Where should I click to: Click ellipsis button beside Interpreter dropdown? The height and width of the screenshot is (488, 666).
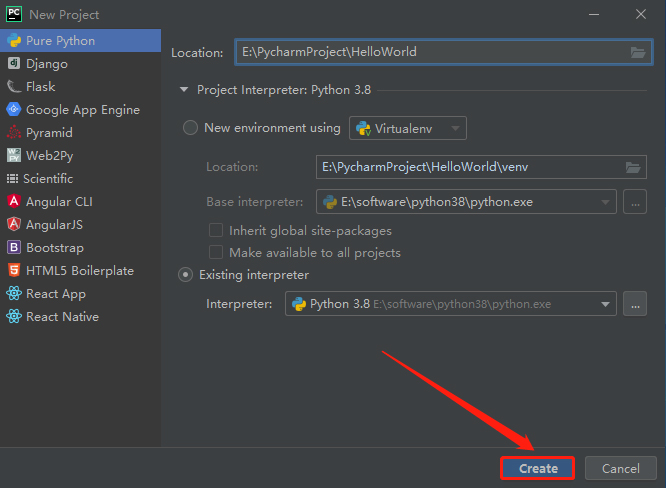click(635, 304)
